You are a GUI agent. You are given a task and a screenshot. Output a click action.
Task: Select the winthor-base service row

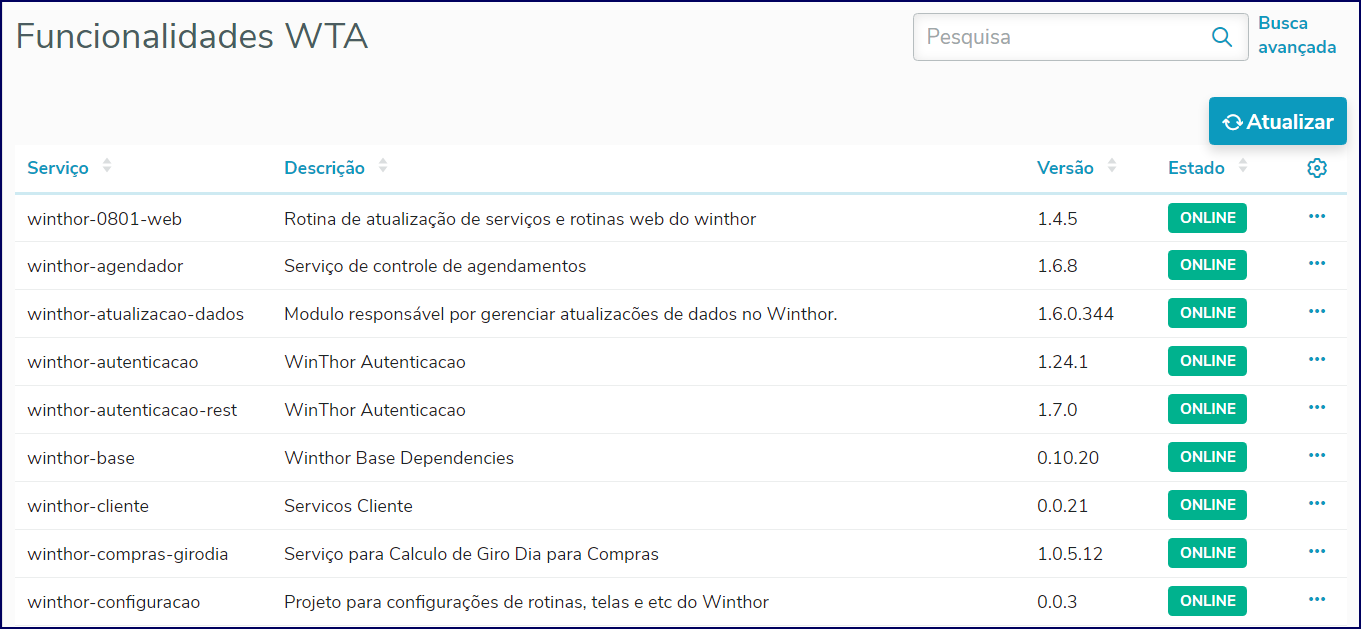click(81, 458)
